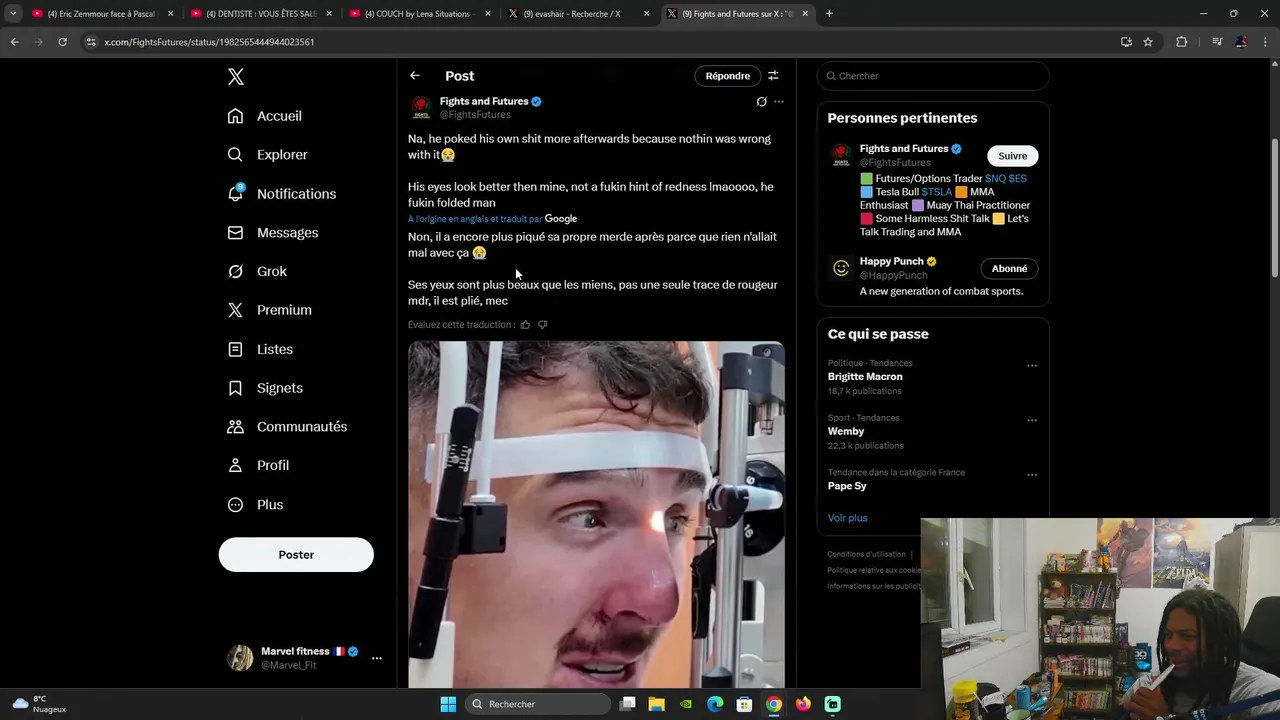This screenshot has height=720, width=1280.
Task: Click the Listes sidebar icon
Action: 235,349
